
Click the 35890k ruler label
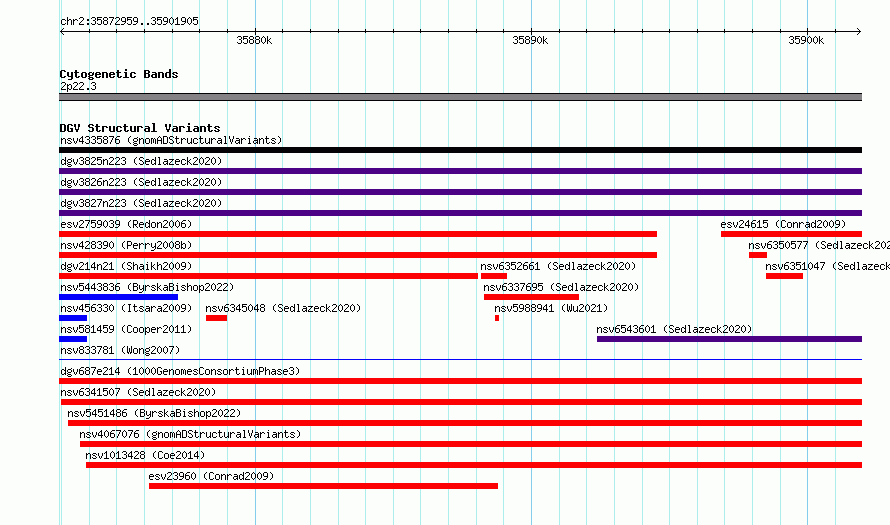pos(530,40)
